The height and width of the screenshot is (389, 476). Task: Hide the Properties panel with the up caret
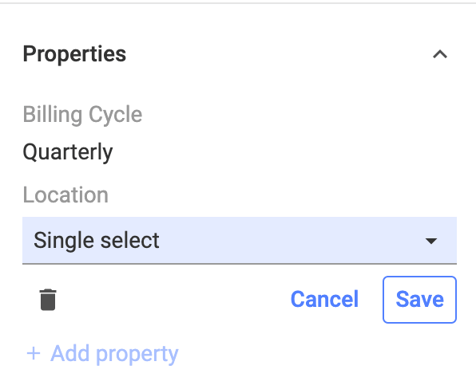coord(440,54)
